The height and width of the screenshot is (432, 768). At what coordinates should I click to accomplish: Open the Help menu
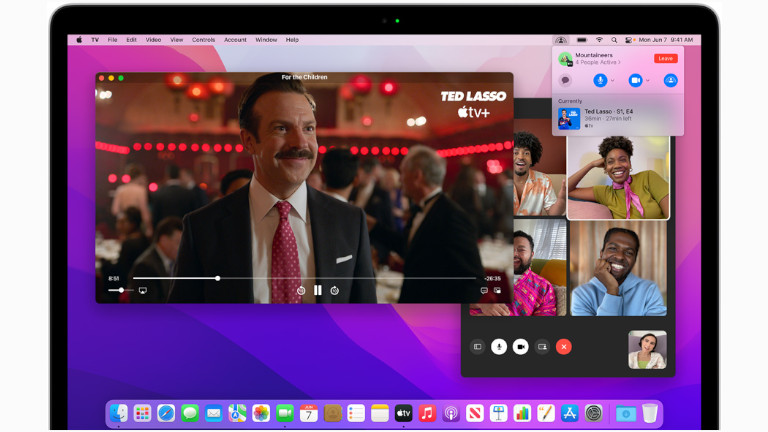(x=292, y=40)
